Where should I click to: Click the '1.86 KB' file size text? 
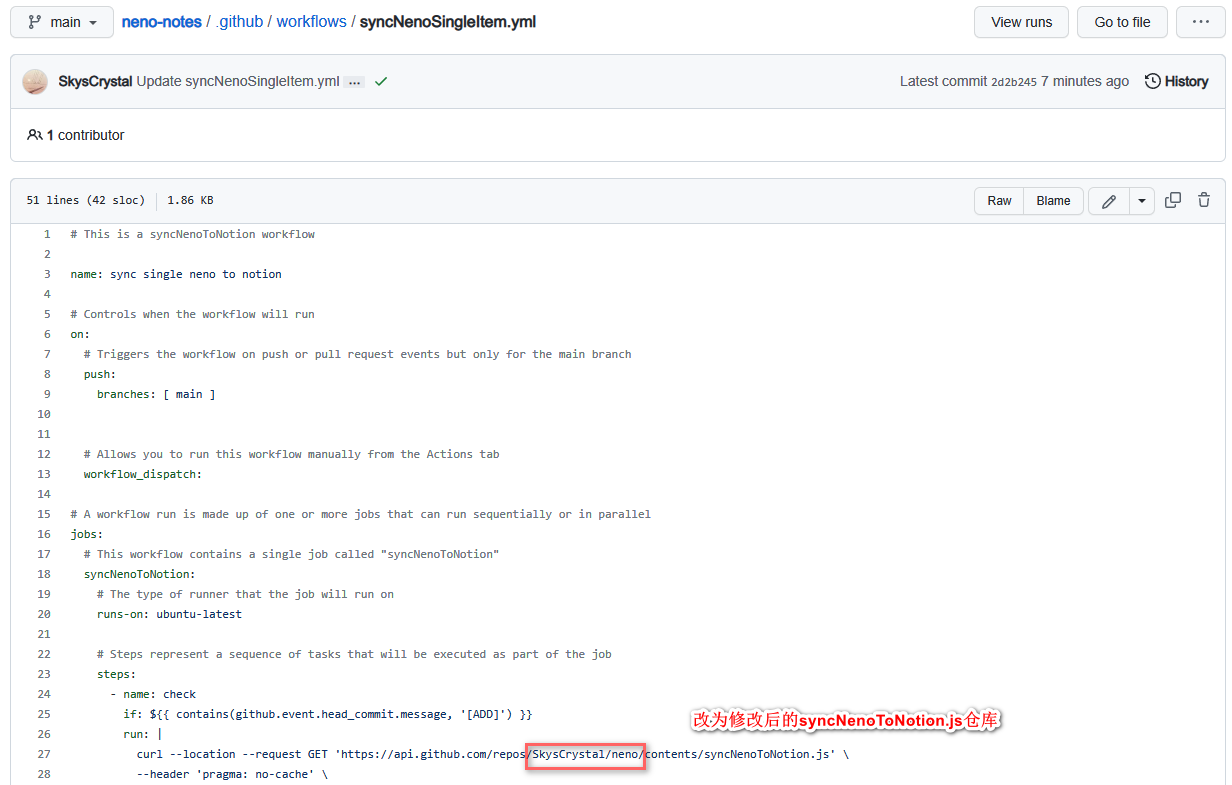(190, 201)
